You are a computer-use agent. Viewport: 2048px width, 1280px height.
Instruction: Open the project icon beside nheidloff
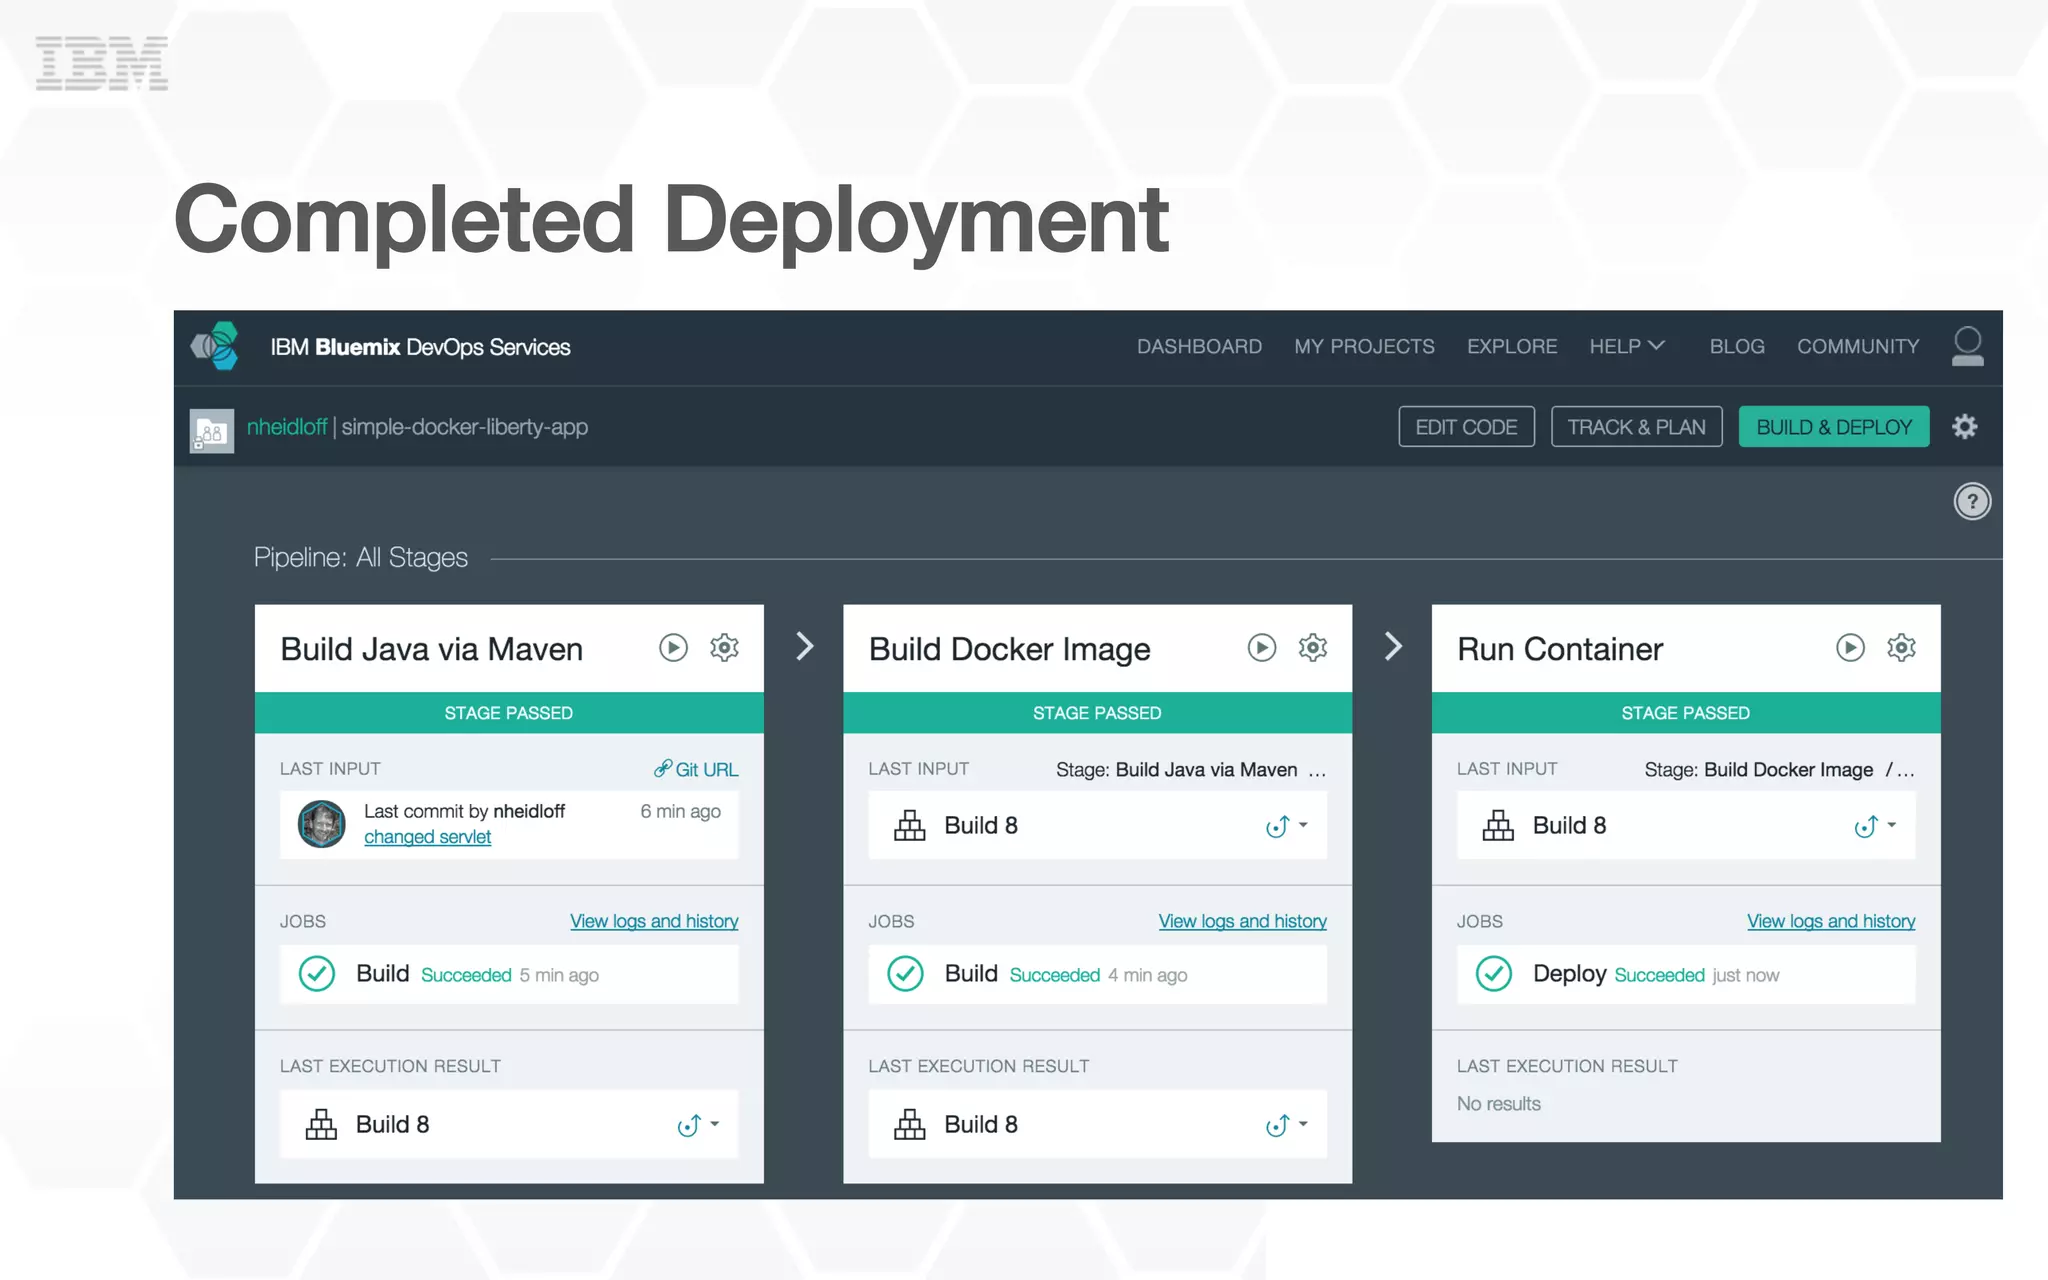click(212, 430)
